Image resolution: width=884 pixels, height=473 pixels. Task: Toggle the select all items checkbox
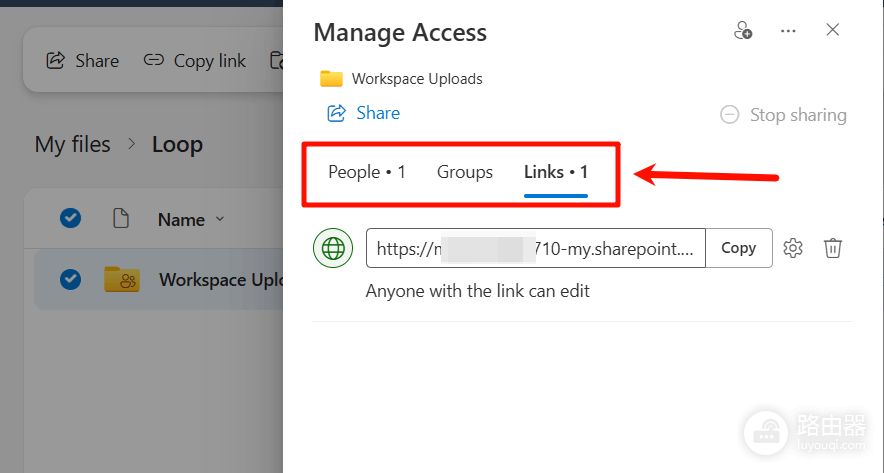click(70, 218)
